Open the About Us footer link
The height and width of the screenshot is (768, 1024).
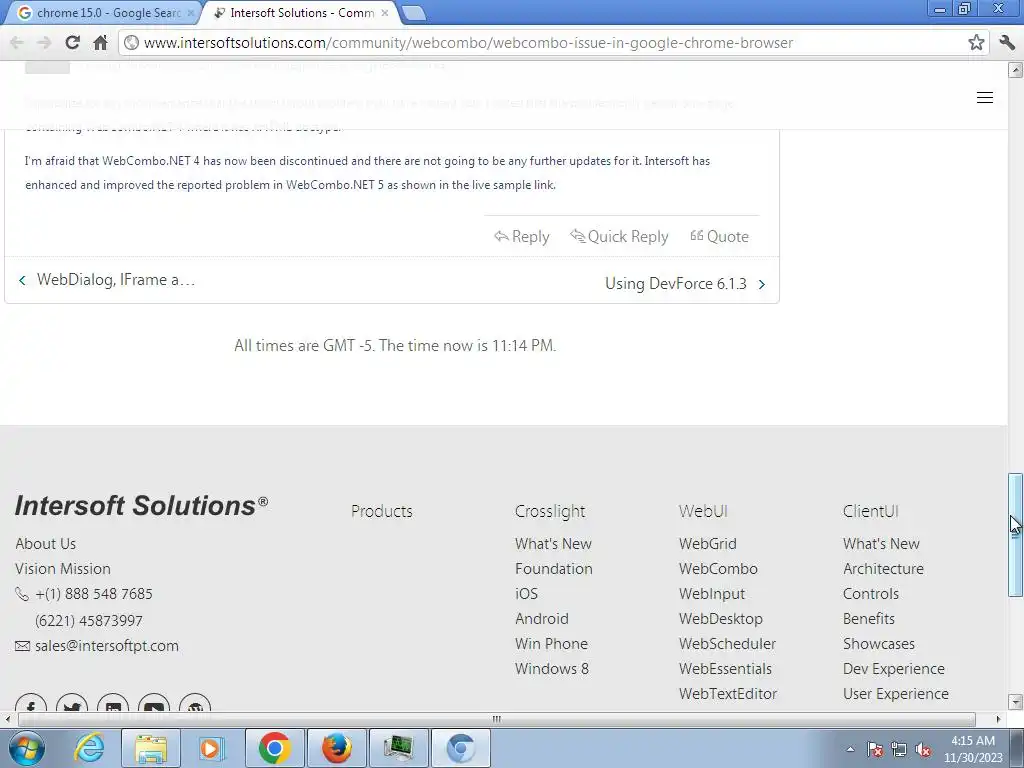[46, 544]
